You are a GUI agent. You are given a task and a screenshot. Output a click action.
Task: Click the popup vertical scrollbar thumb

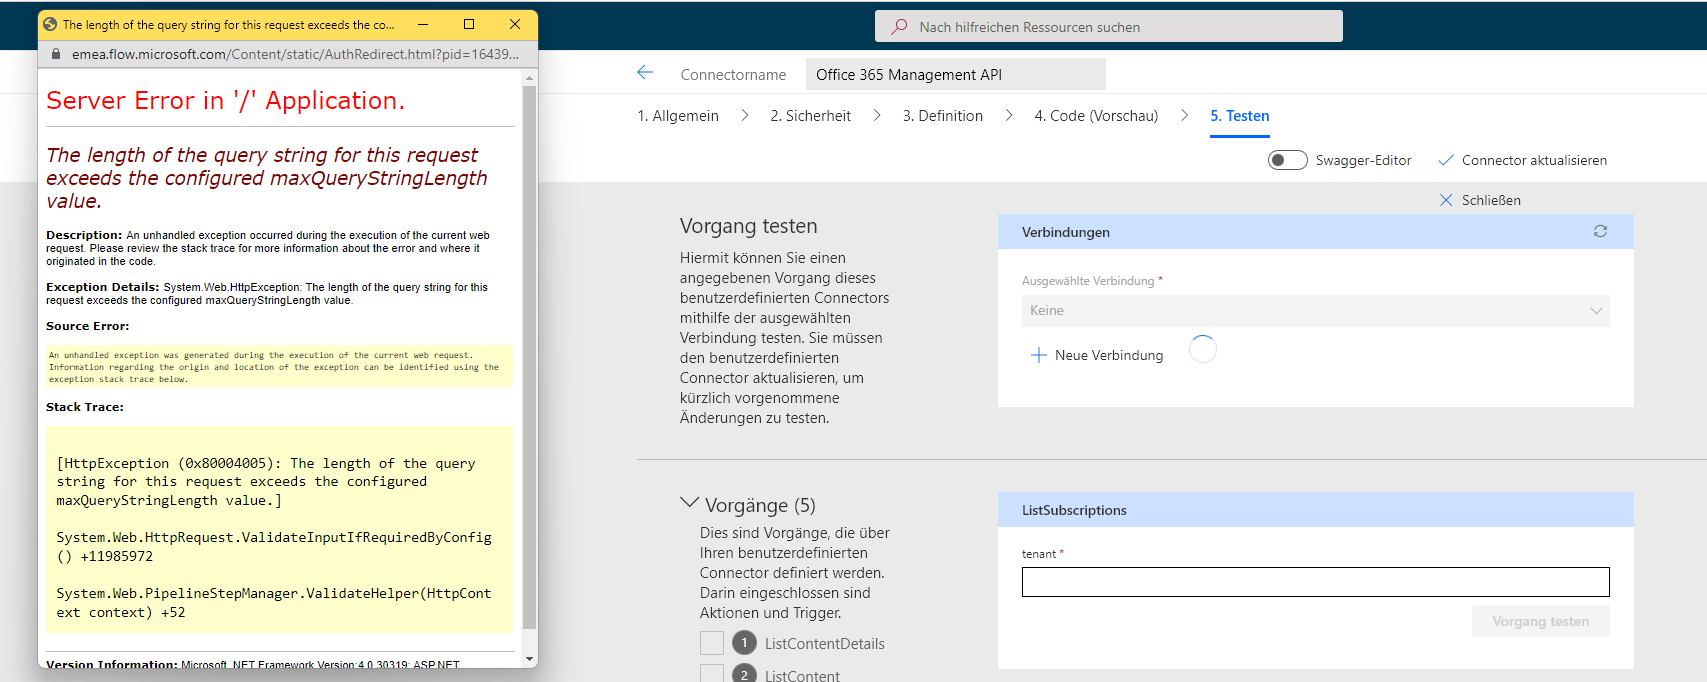tap(529, 357)
